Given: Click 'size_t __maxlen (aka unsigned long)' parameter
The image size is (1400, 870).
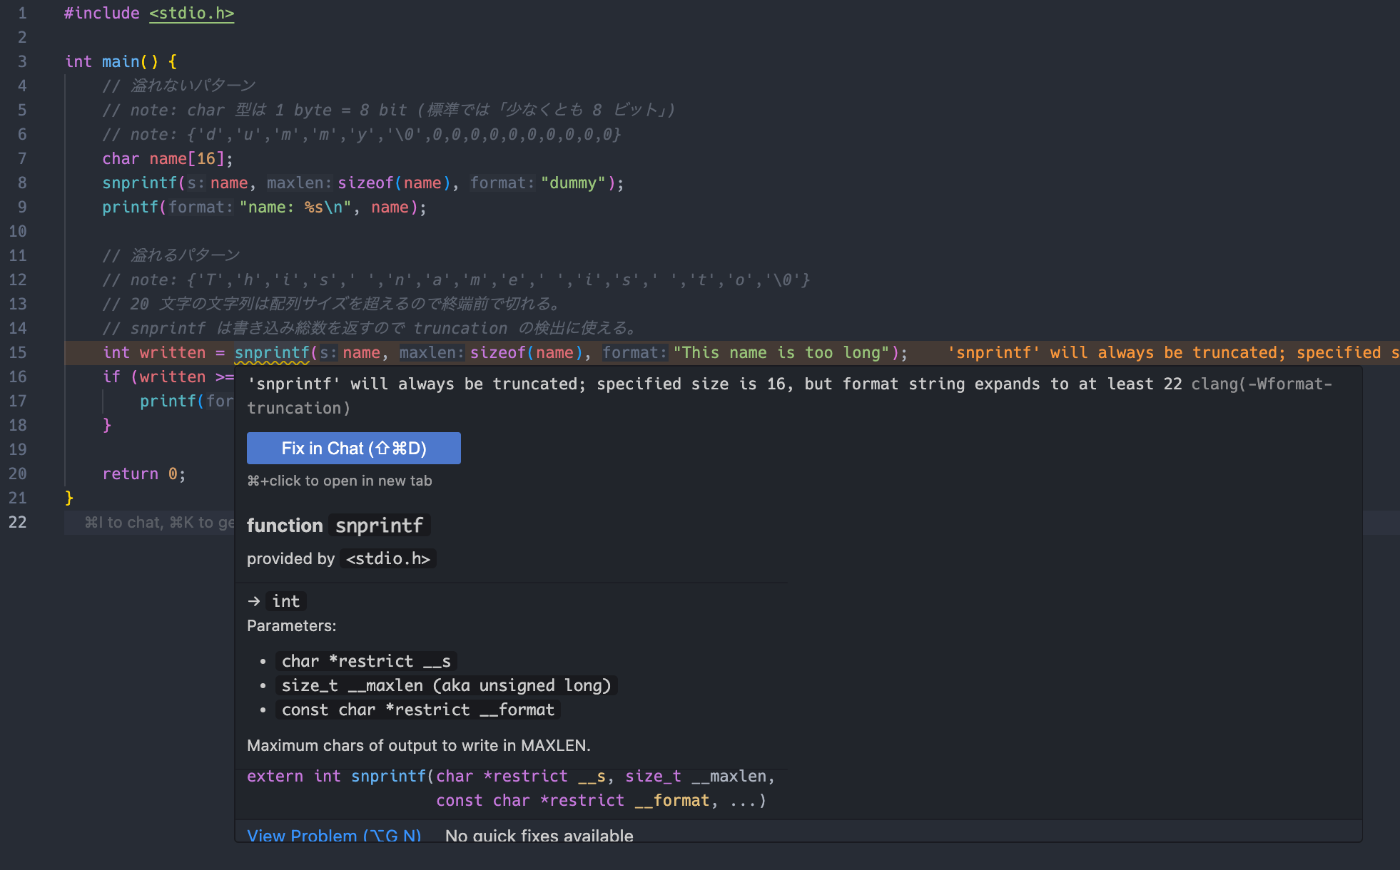Looking at the screenshot, I should tap(446, 685).
